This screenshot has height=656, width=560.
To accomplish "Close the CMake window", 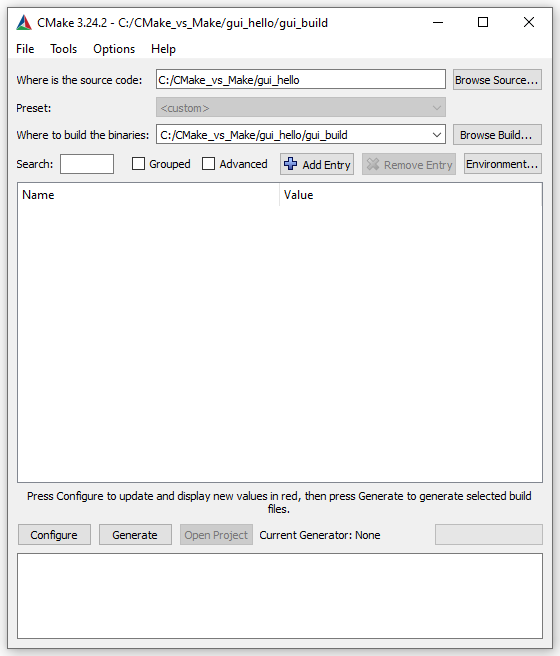I will coord(529,23).
